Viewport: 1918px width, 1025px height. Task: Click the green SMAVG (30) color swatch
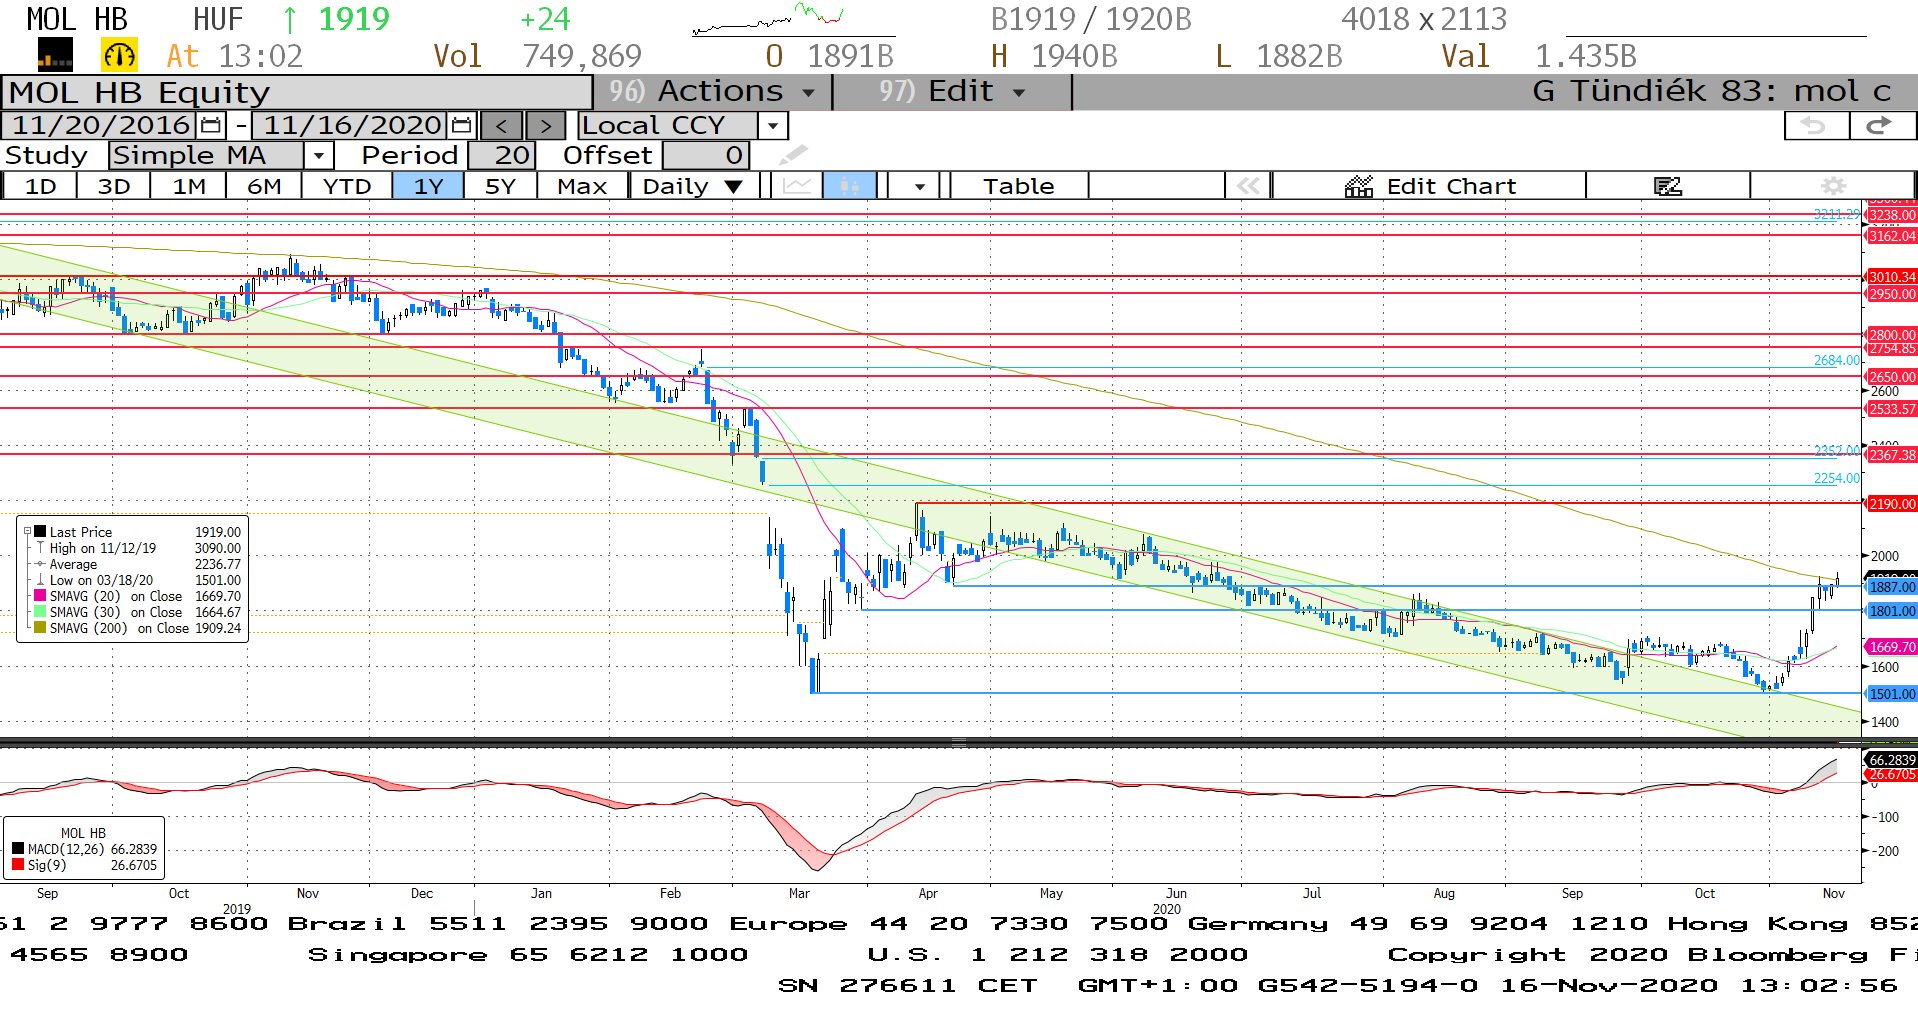click(40, 612)
